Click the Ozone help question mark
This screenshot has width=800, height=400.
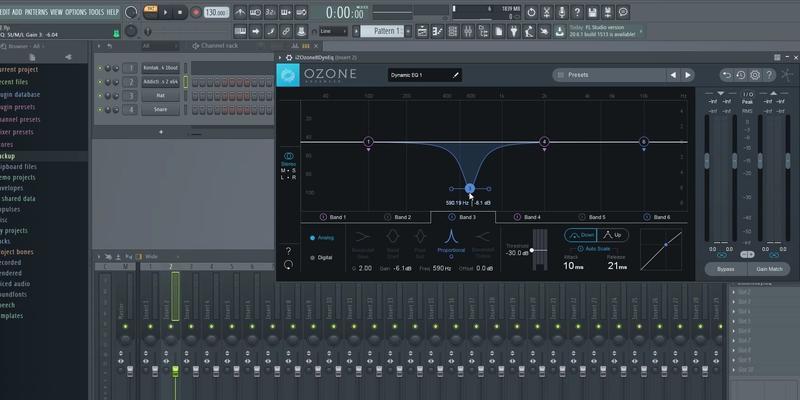[769, 76]
